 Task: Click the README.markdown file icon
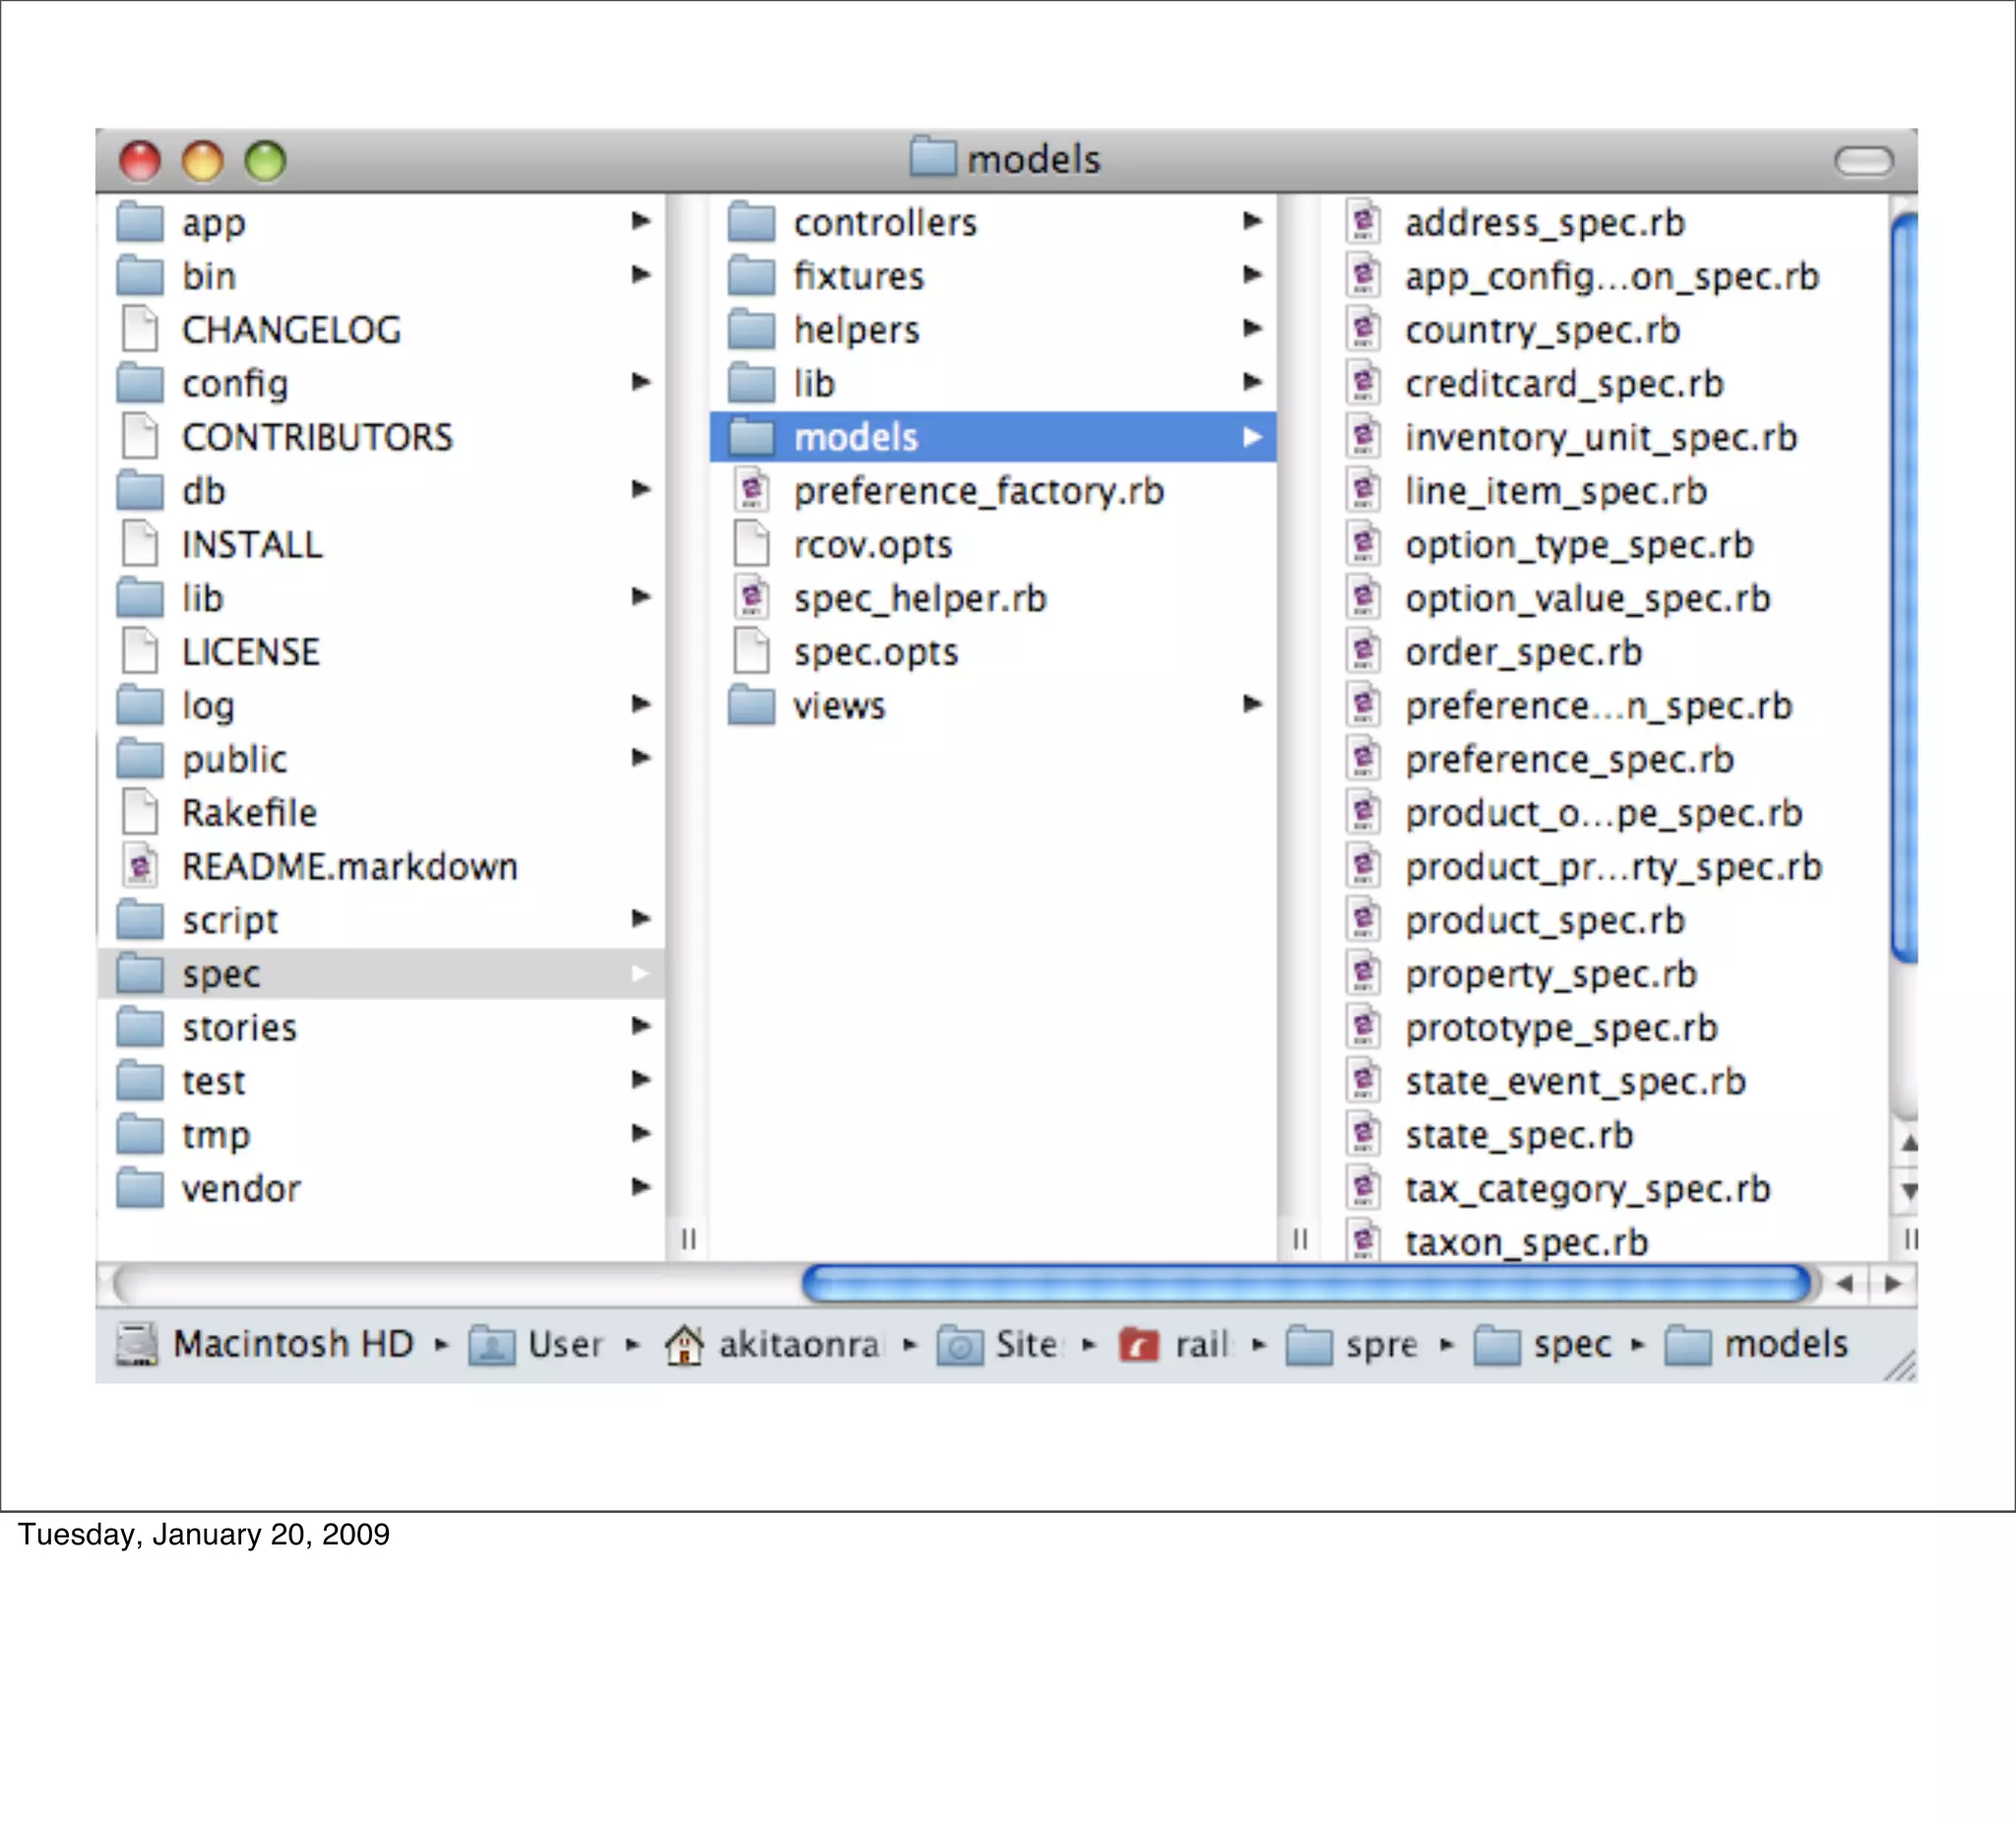pos(140,866)
